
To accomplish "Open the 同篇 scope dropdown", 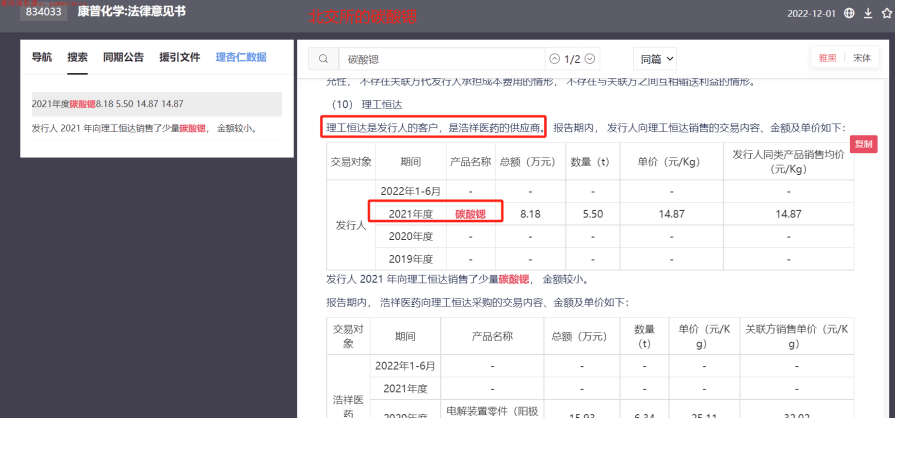I will (x=657, y=59).
